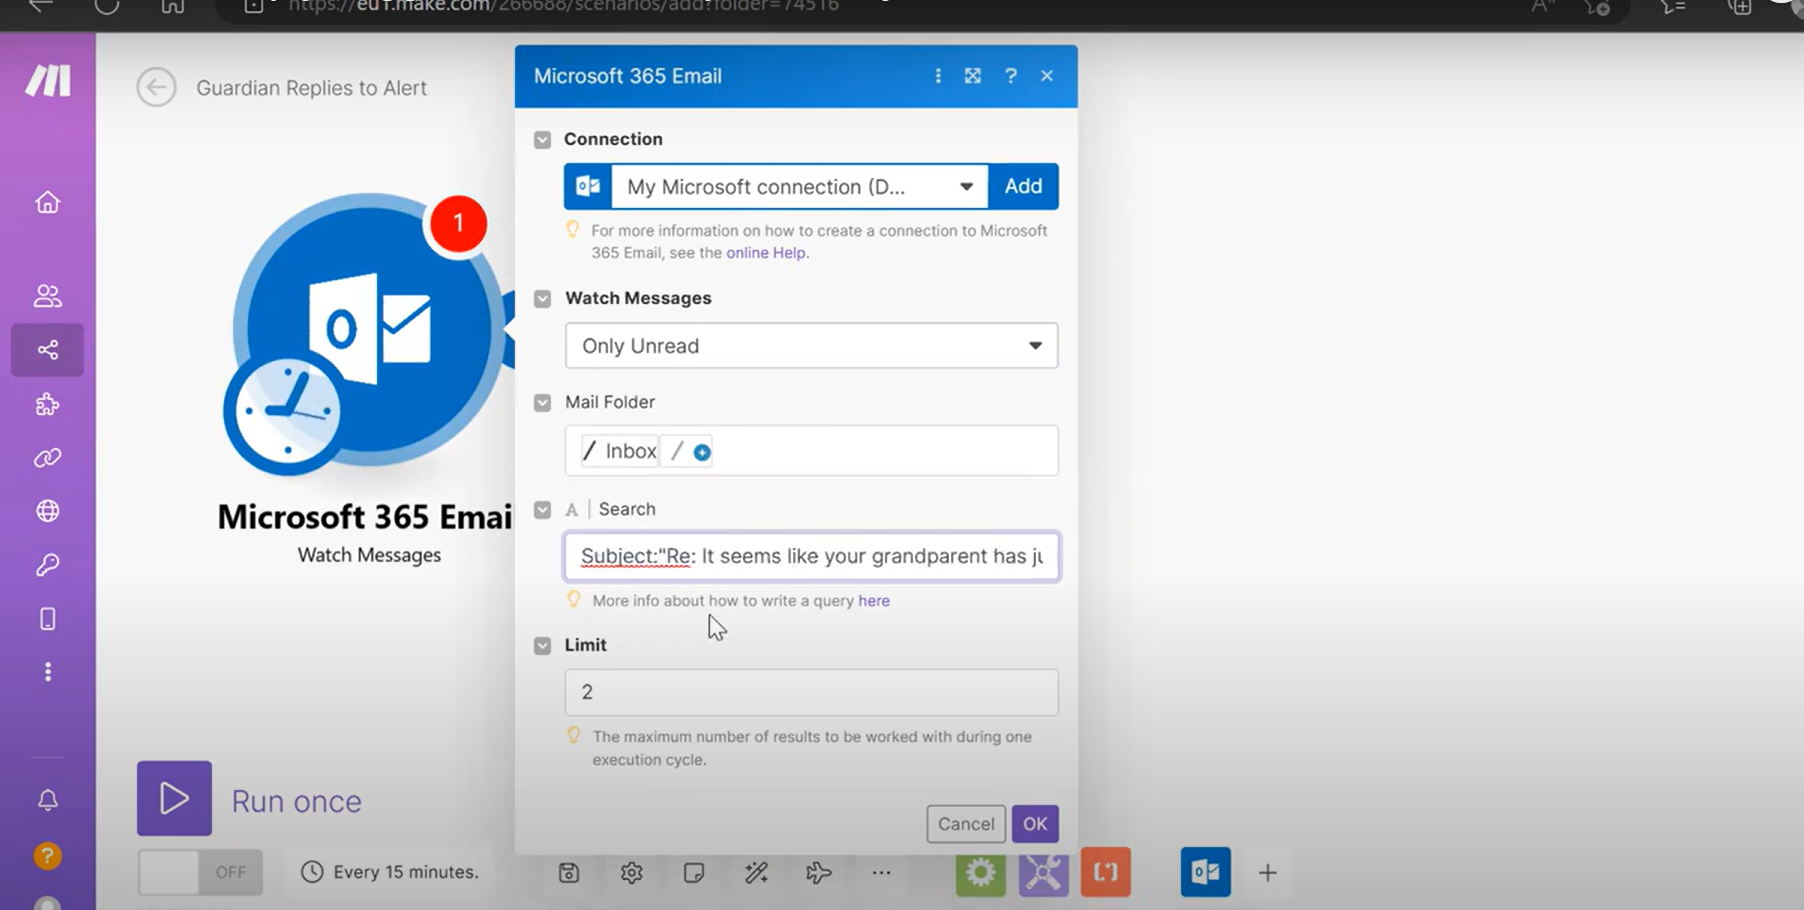Toggle the Limit checkbox
Screen dimensions: 1804x910
[x=542, y=646]
